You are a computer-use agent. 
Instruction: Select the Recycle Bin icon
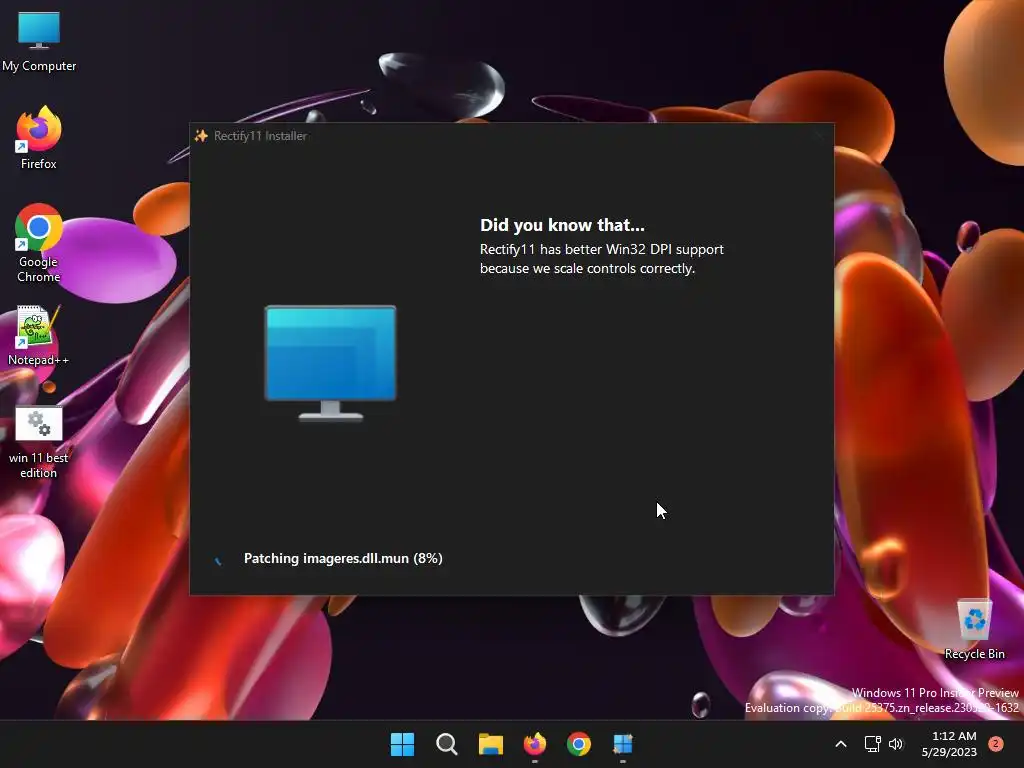[974, 630]
